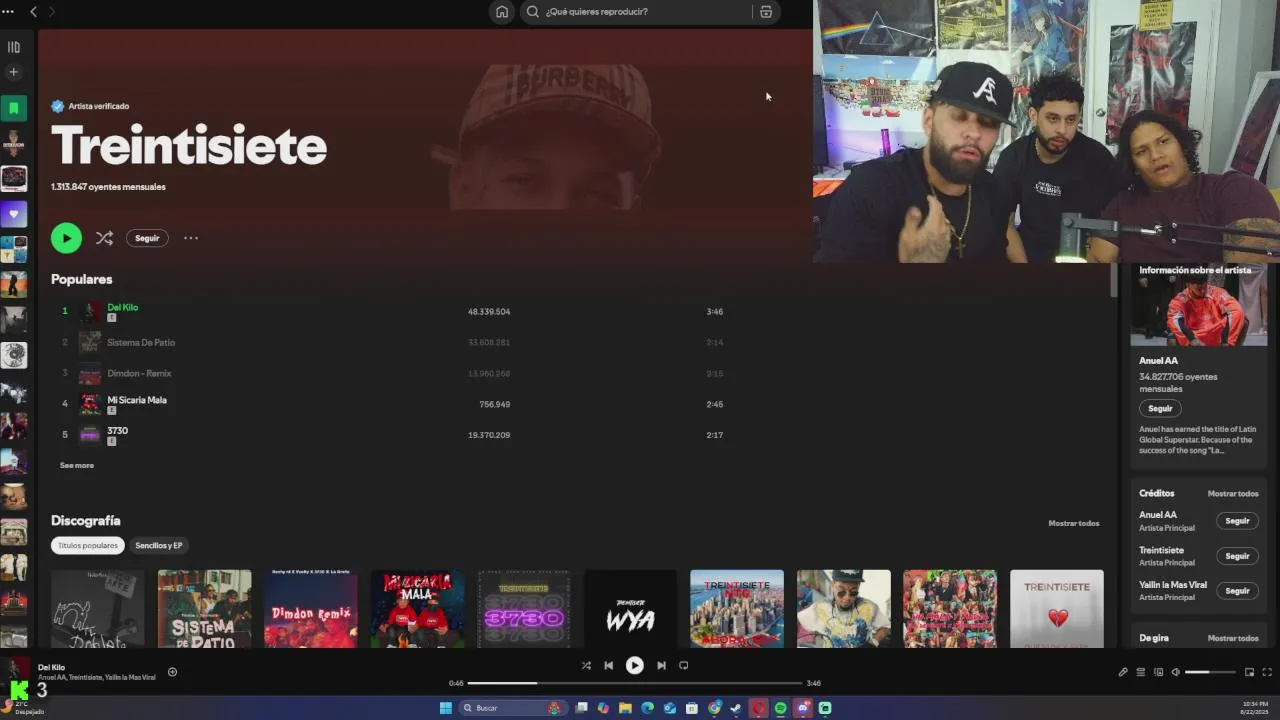Open Google Chrome from the taskbar
Image resolution: width=1280 pixels, height=720 pixels.
pyautogui.click(x=714, y=708)
